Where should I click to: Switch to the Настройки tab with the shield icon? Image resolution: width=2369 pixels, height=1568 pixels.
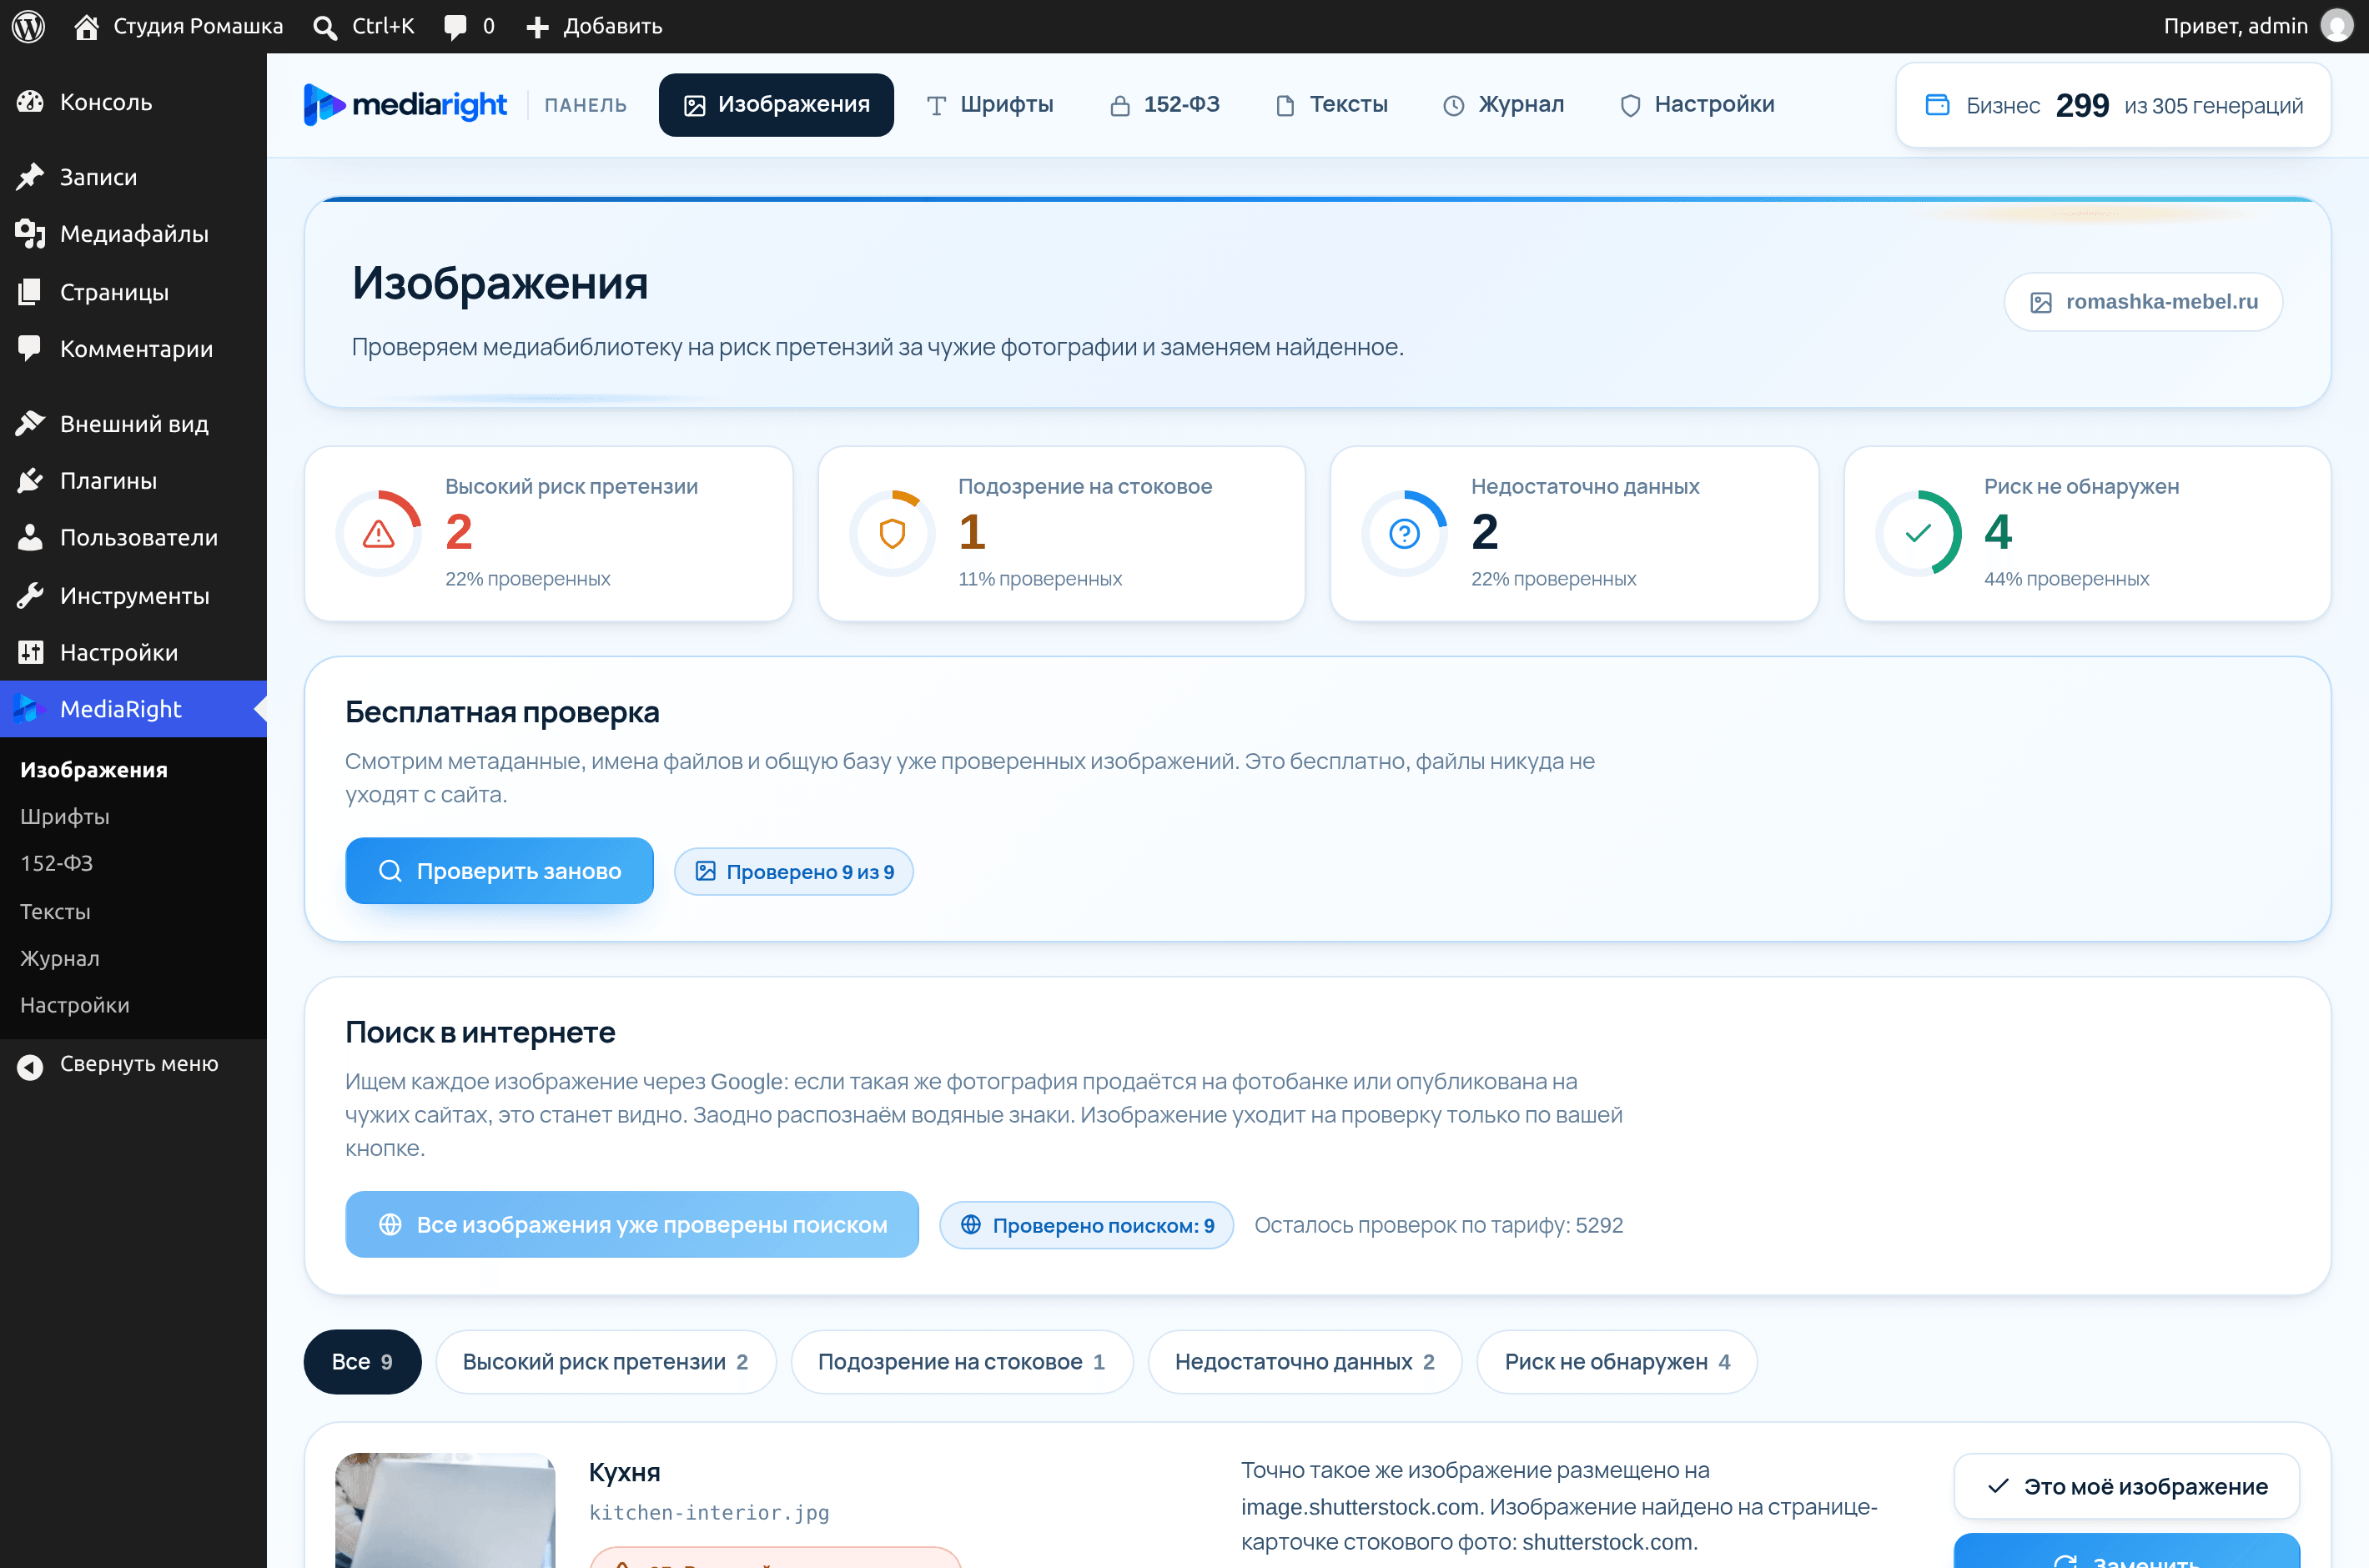pos(1697,105)
